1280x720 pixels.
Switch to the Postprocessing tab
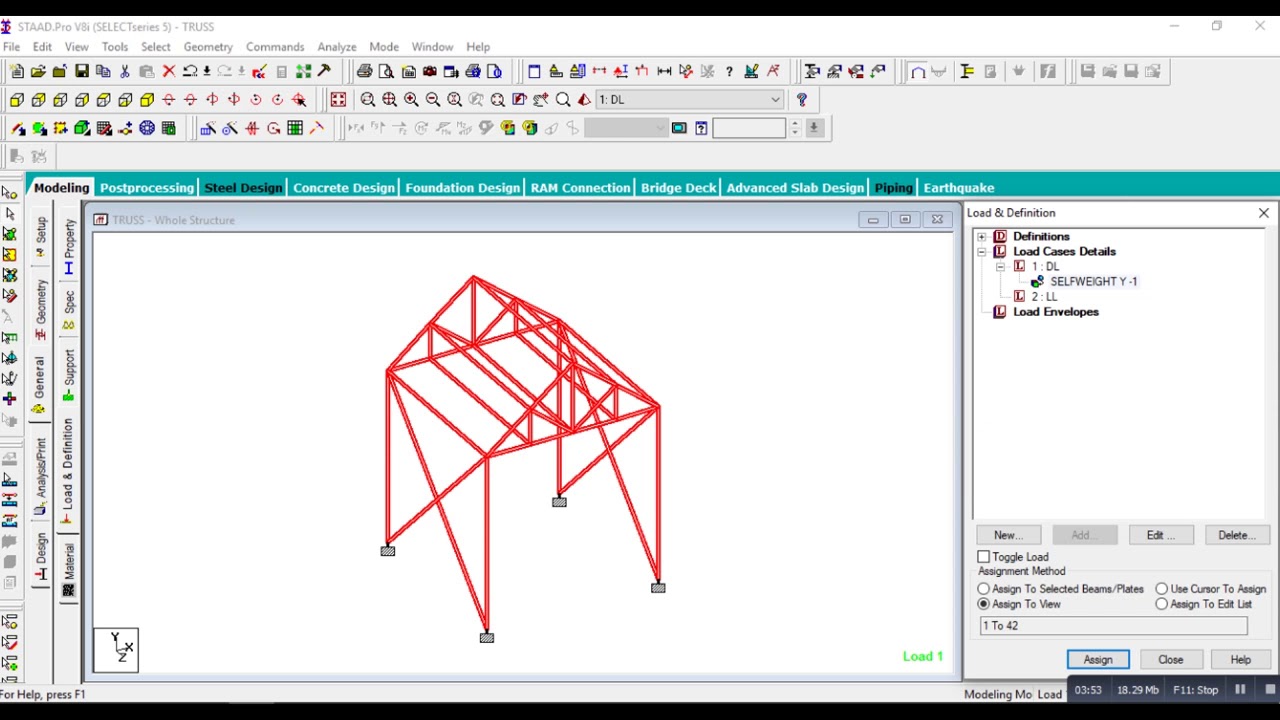(x=147, y=188)
